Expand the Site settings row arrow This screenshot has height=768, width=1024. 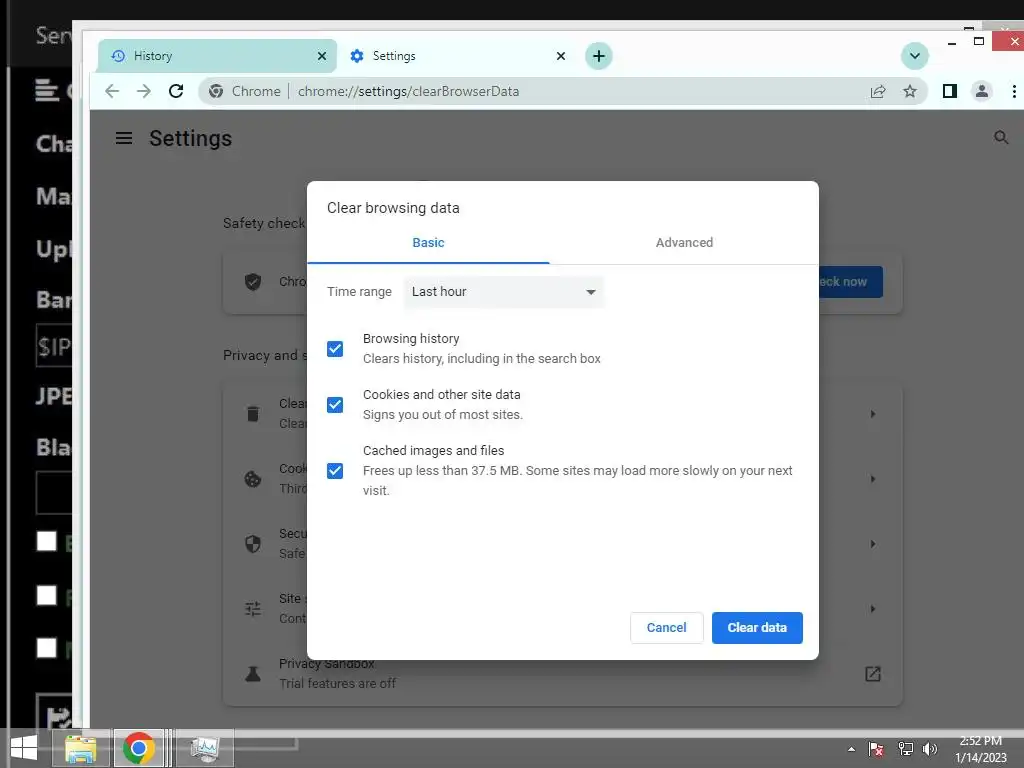pos(873,609)
